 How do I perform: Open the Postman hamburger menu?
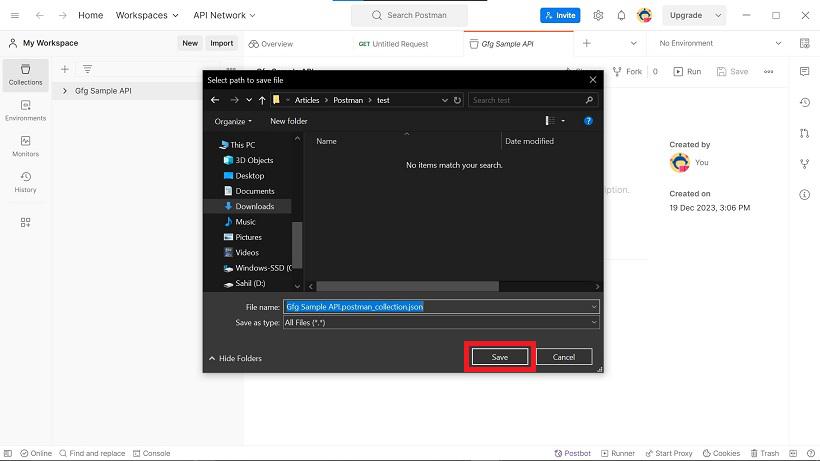(15, 15)
